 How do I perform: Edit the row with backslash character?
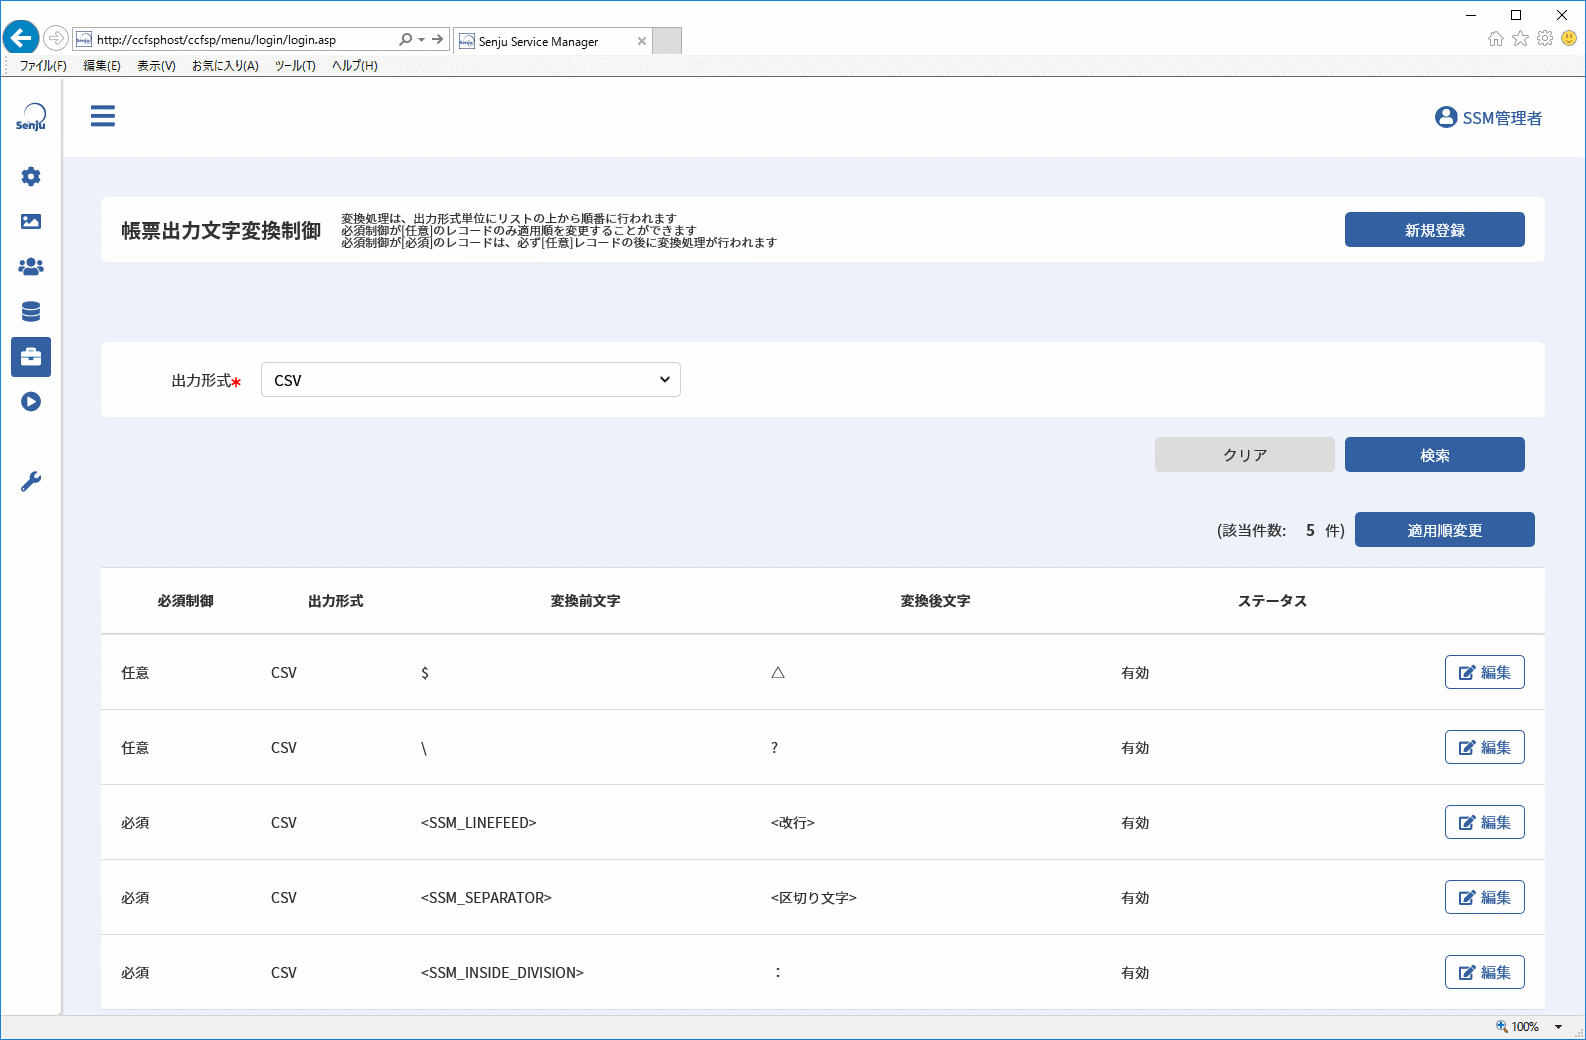pos(1485,747)
